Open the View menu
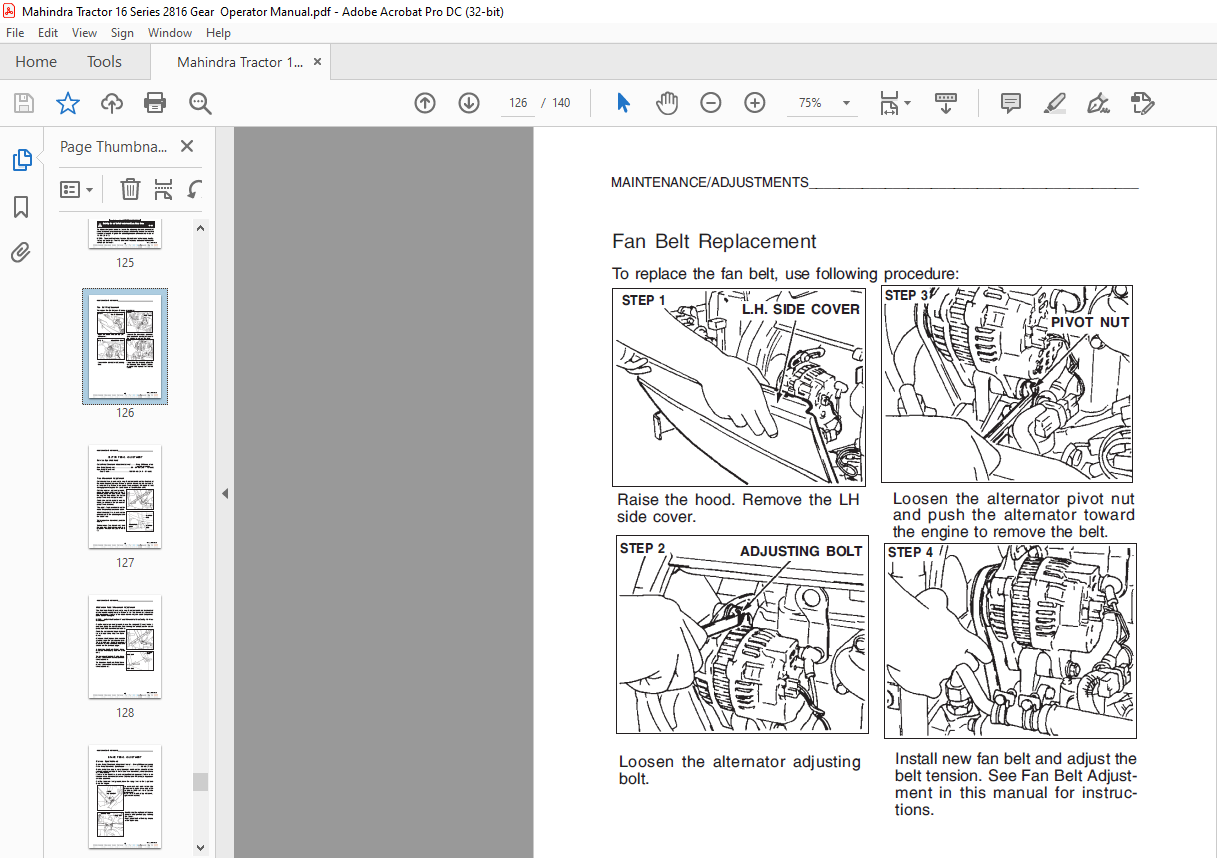1217x858 pixels. (84, 33)
